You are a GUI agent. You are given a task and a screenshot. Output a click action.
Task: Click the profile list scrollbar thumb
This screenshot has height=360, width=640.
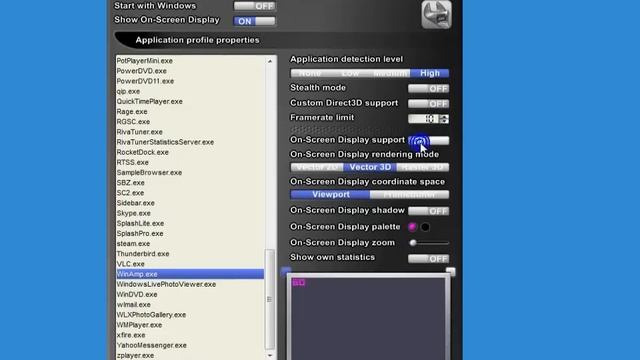pos(270,299)
